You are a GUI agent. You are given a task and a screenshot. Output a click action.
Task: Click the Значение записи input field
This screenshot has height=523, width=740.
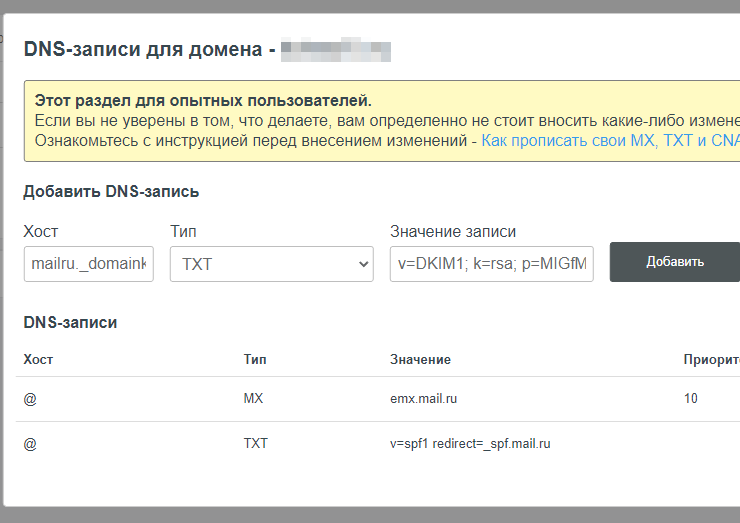pos(491,264)
